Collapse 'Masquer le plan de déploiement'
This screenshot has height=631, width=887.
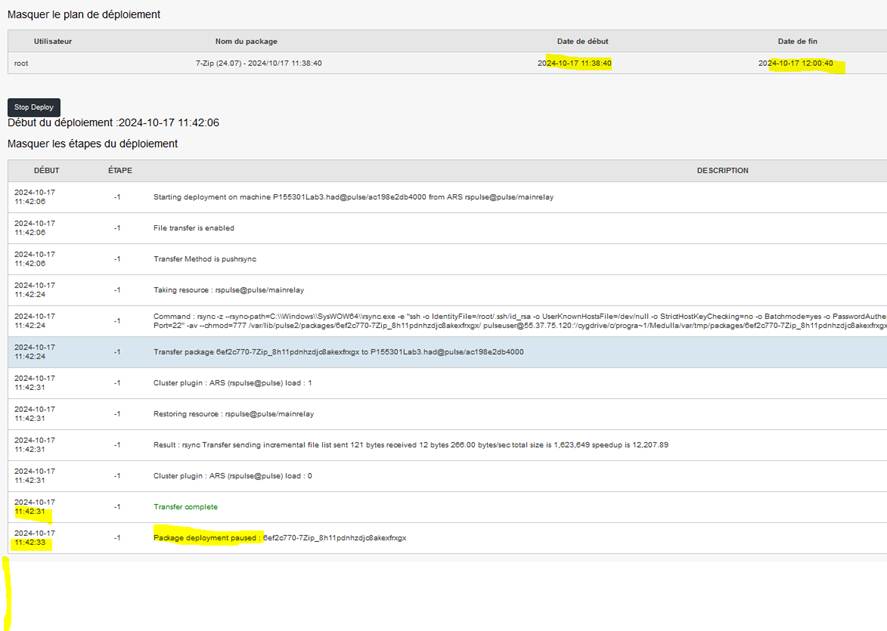pos(84,15)
